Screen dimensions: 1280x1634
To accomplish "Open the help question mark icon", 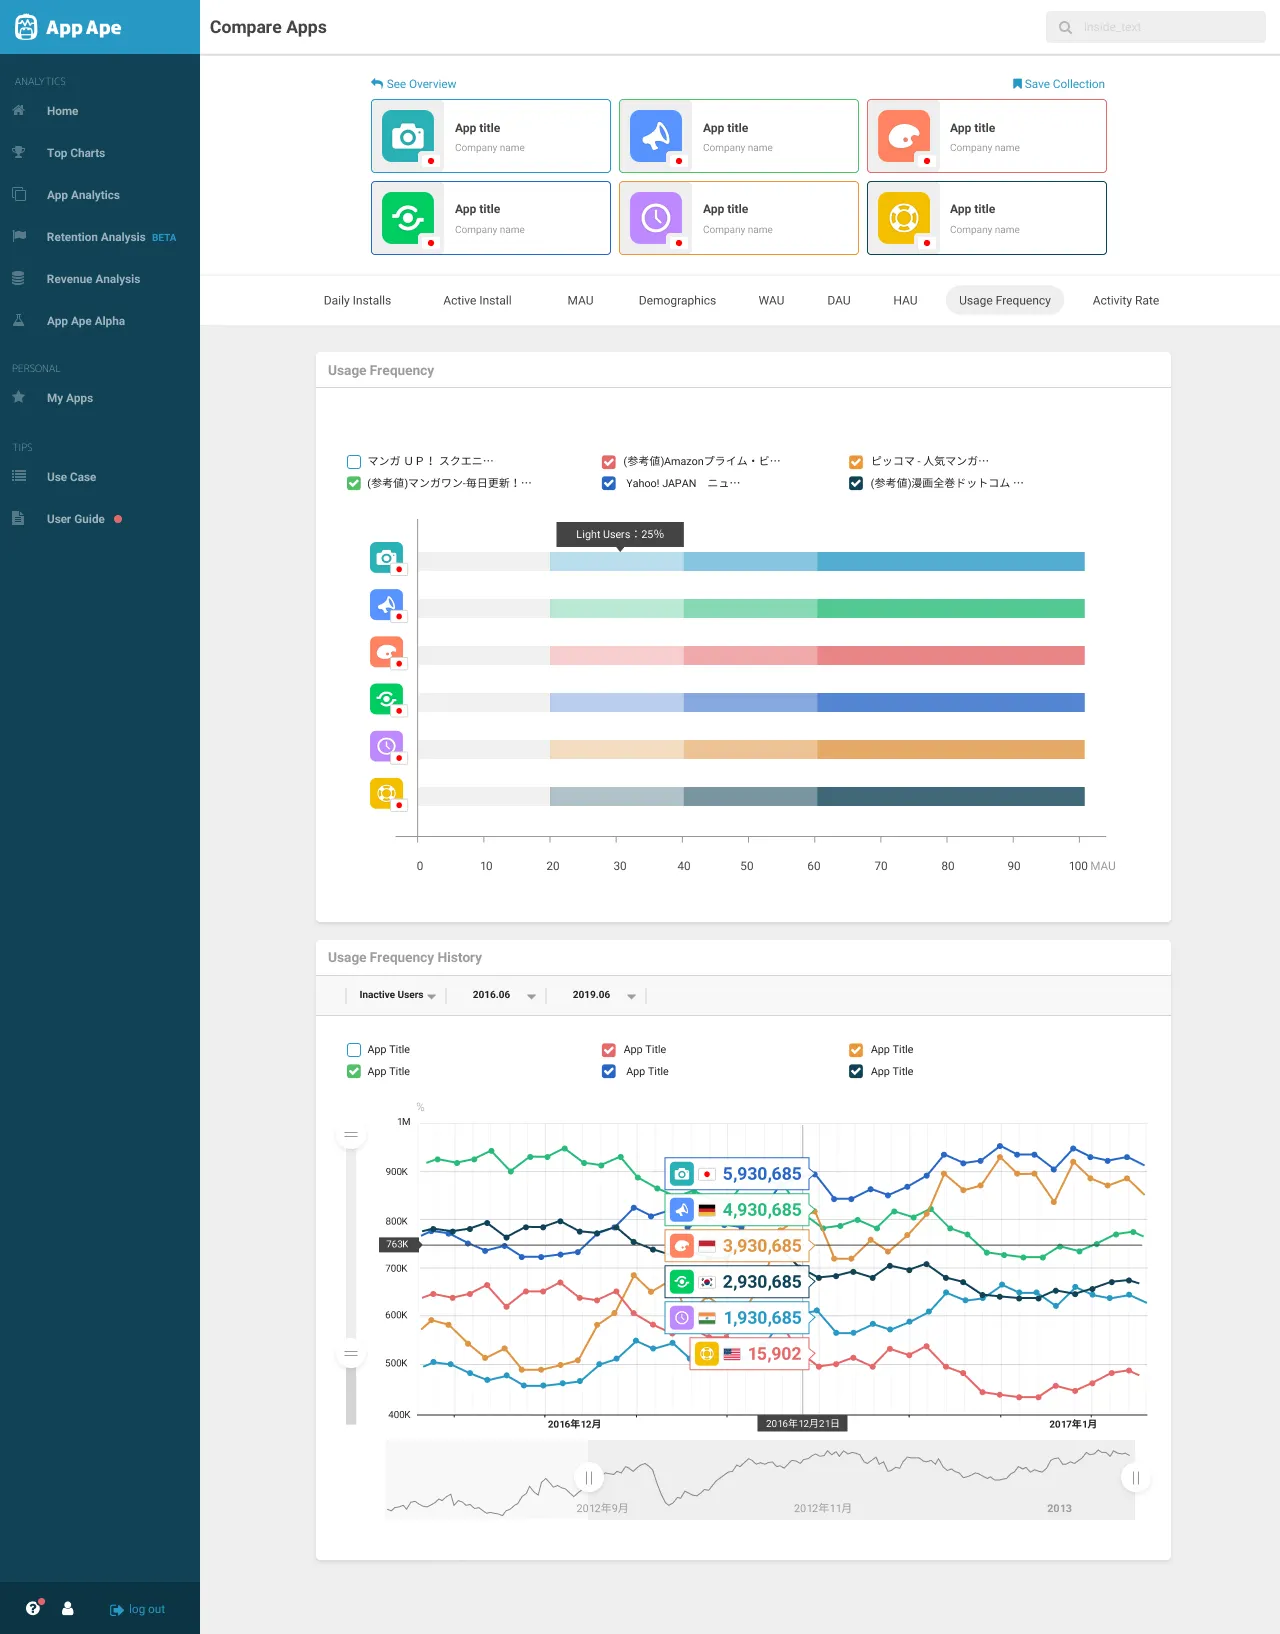I will pos(33,1609).
